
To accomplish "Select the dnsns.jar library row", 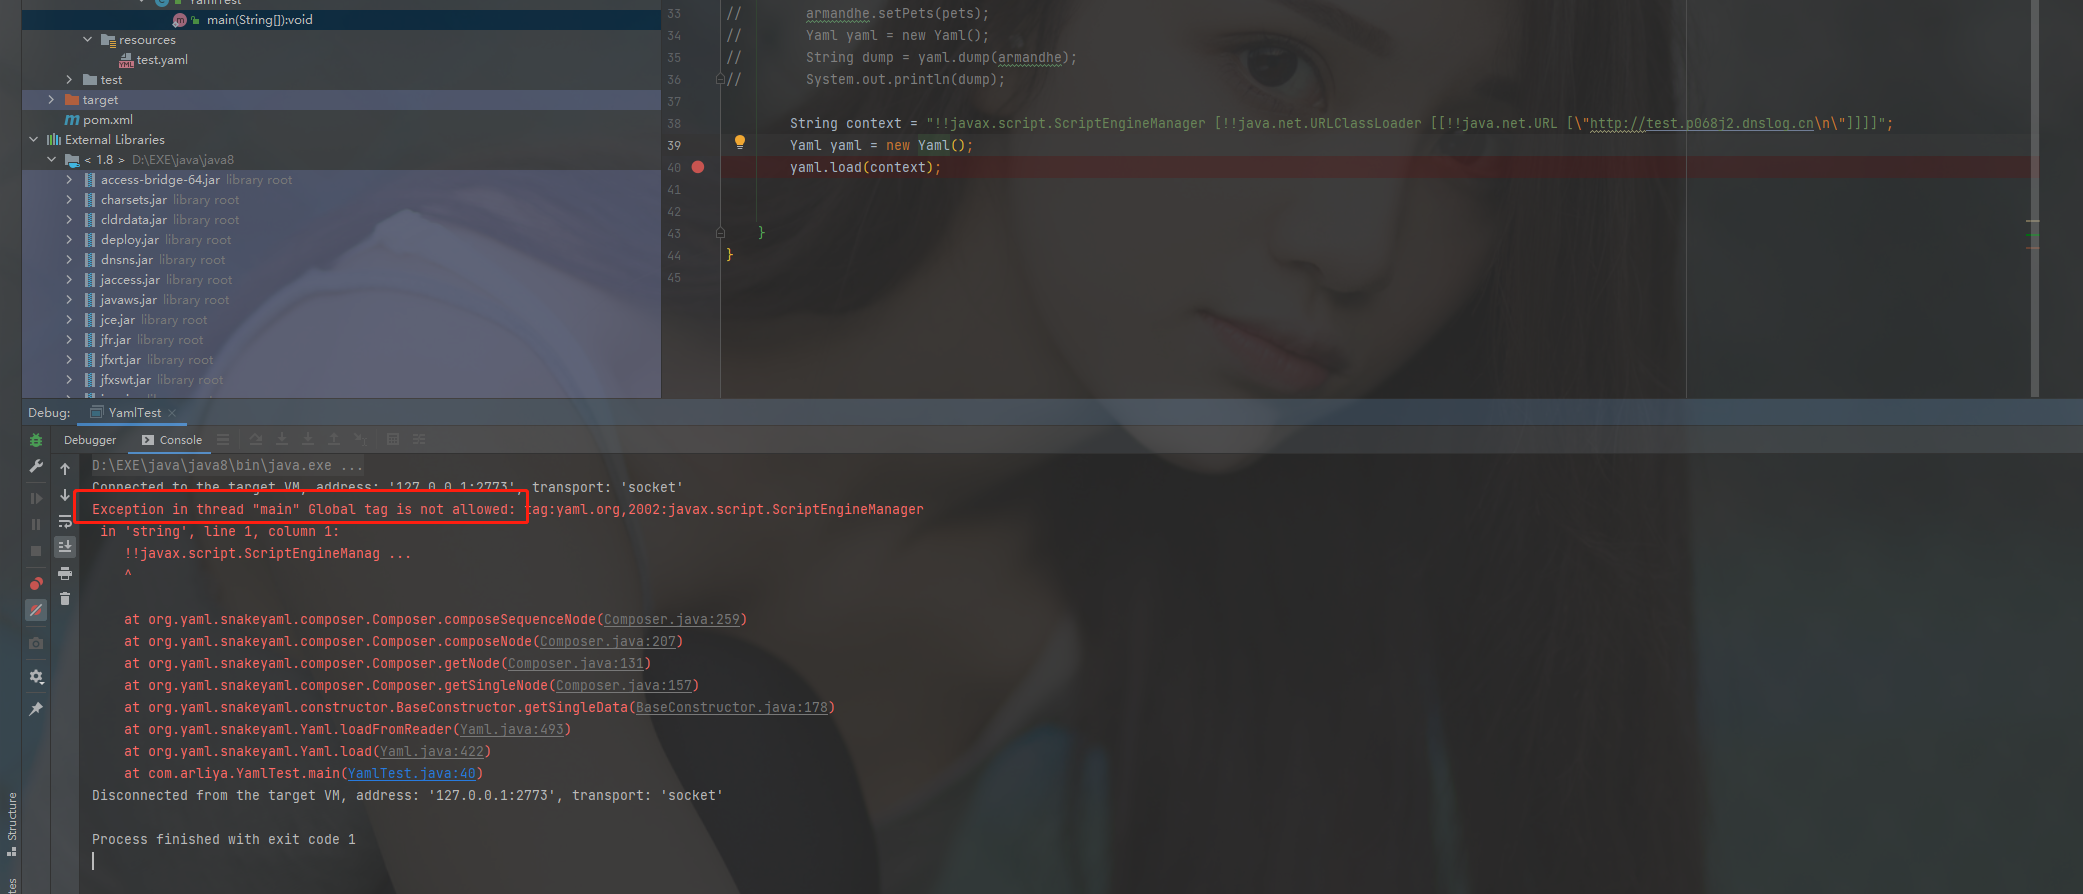I will pyautogui.click(x=341, y=260).
